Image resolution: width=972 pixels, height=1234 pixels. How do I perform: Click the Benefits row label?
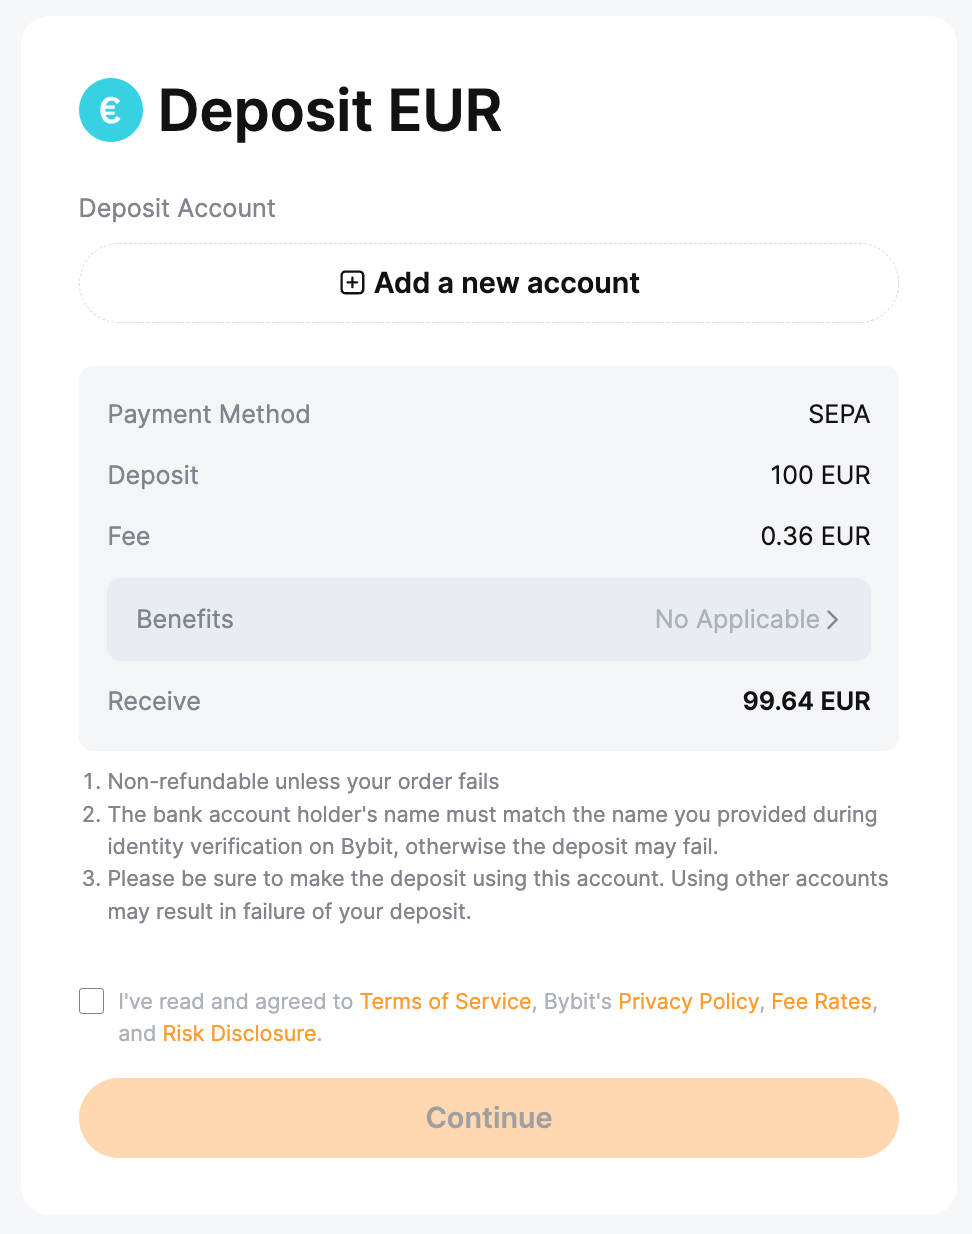185,620
